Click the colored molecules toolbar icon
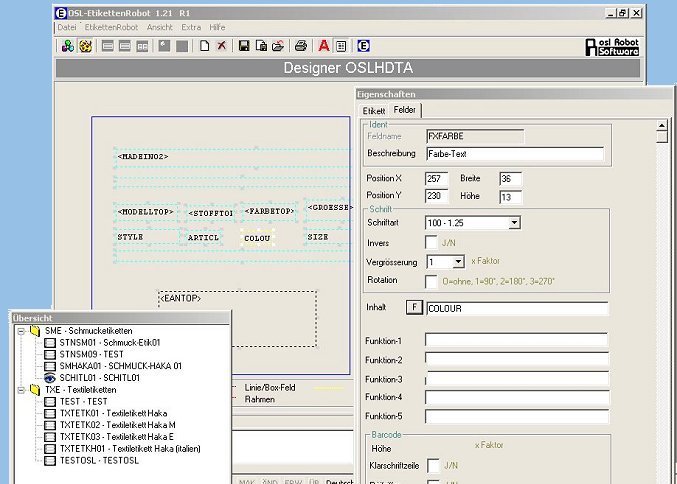677x484 pixels. click(68, 46)
